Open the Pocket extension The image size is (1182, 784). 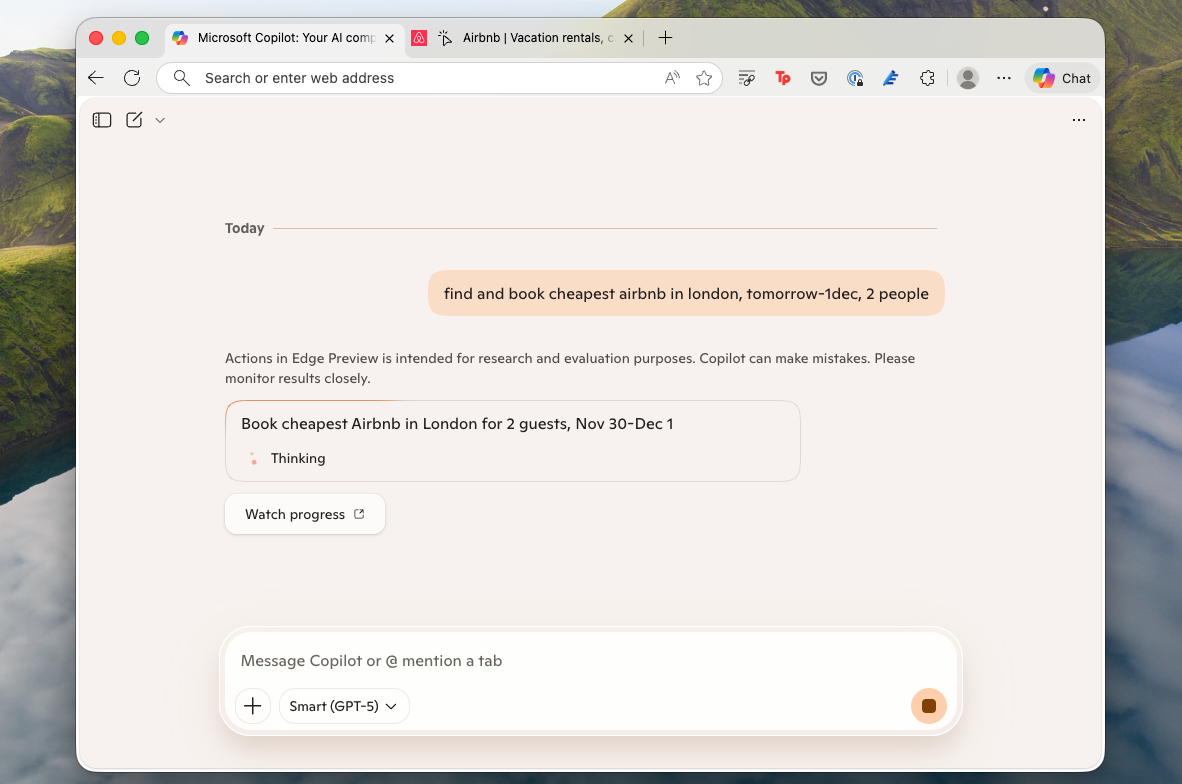819,78
